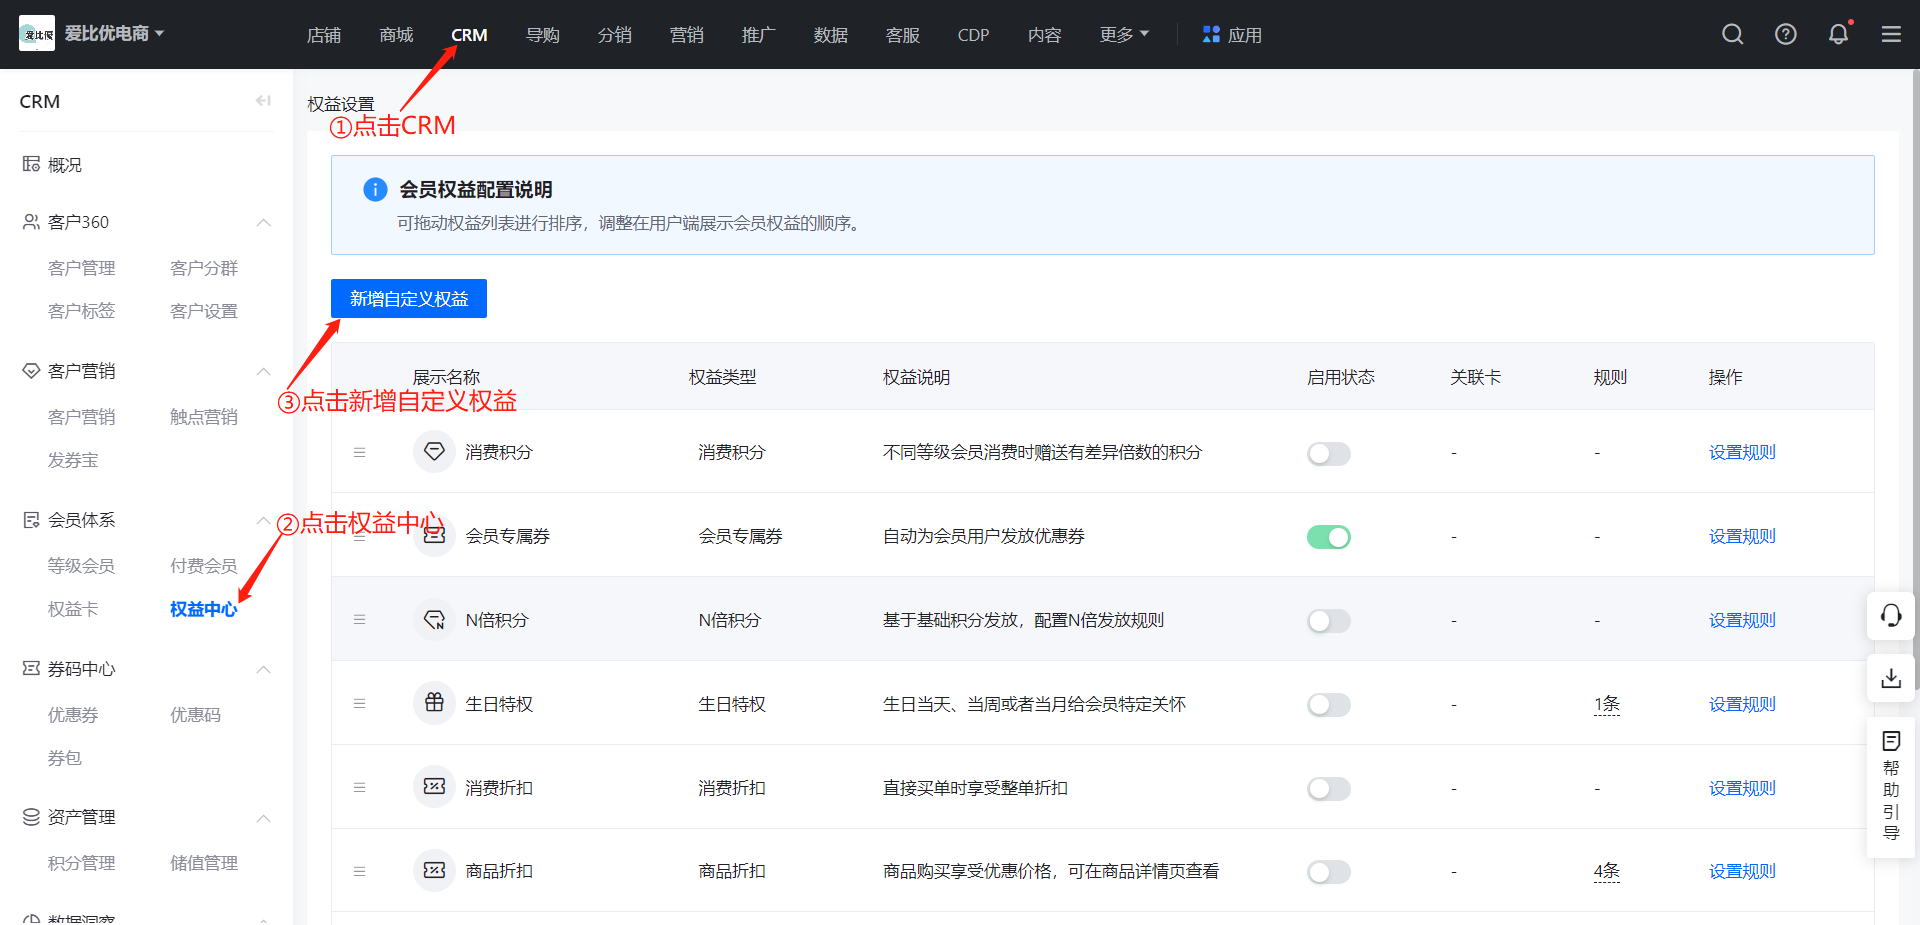Click the 概况 overview icon

pyautogui.click(x=31, y=164)
